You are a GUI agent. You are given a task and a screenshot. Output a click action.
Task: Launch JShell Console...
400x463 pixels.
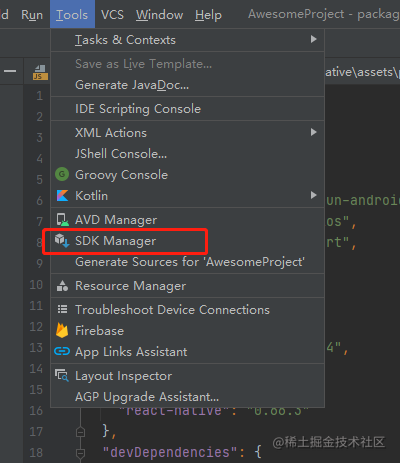click(x=187, y=154)
